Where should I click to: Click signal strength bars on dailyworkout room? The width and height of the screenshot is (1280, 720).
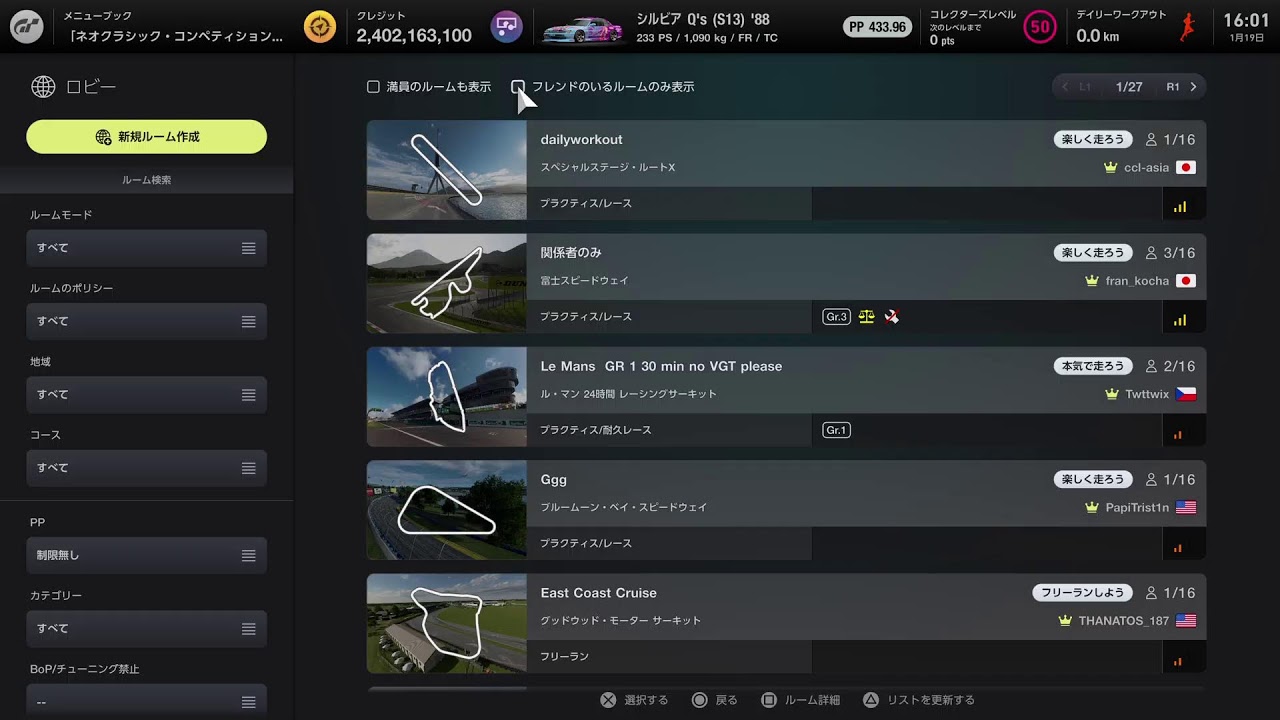tap(1180, 206)
